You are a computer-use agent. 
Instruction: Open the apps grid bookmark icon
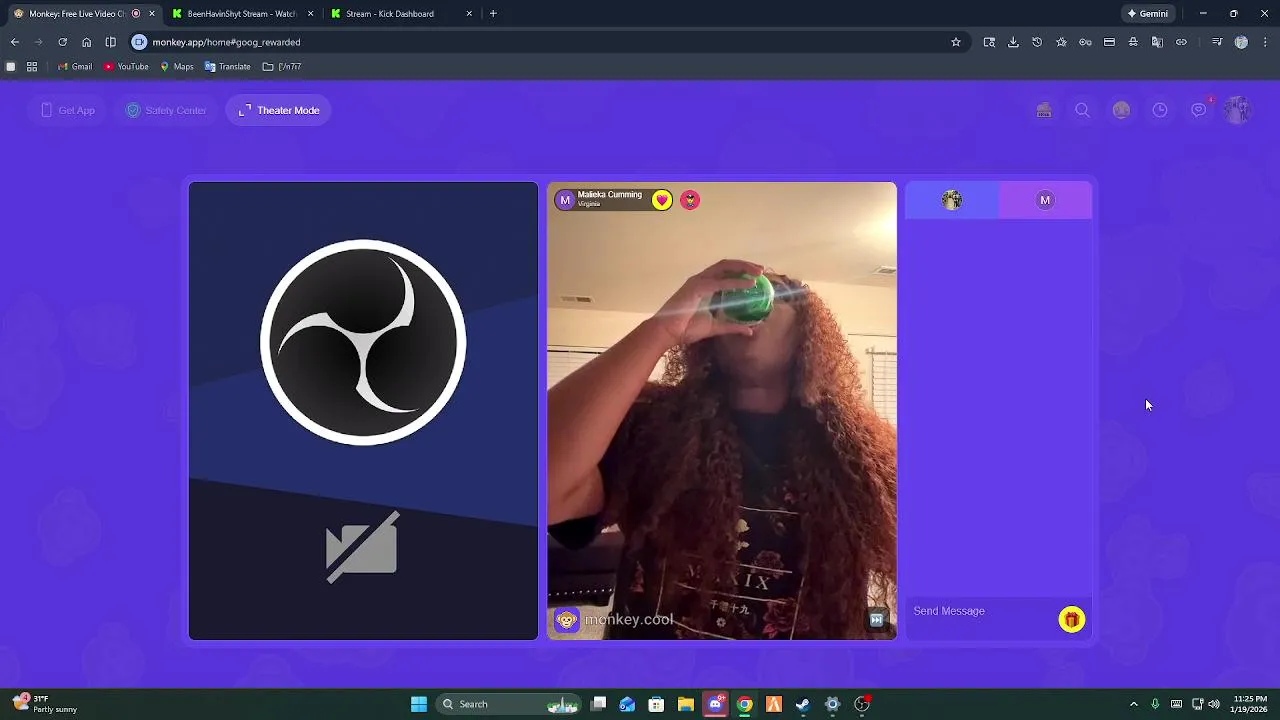coord(32,67)
